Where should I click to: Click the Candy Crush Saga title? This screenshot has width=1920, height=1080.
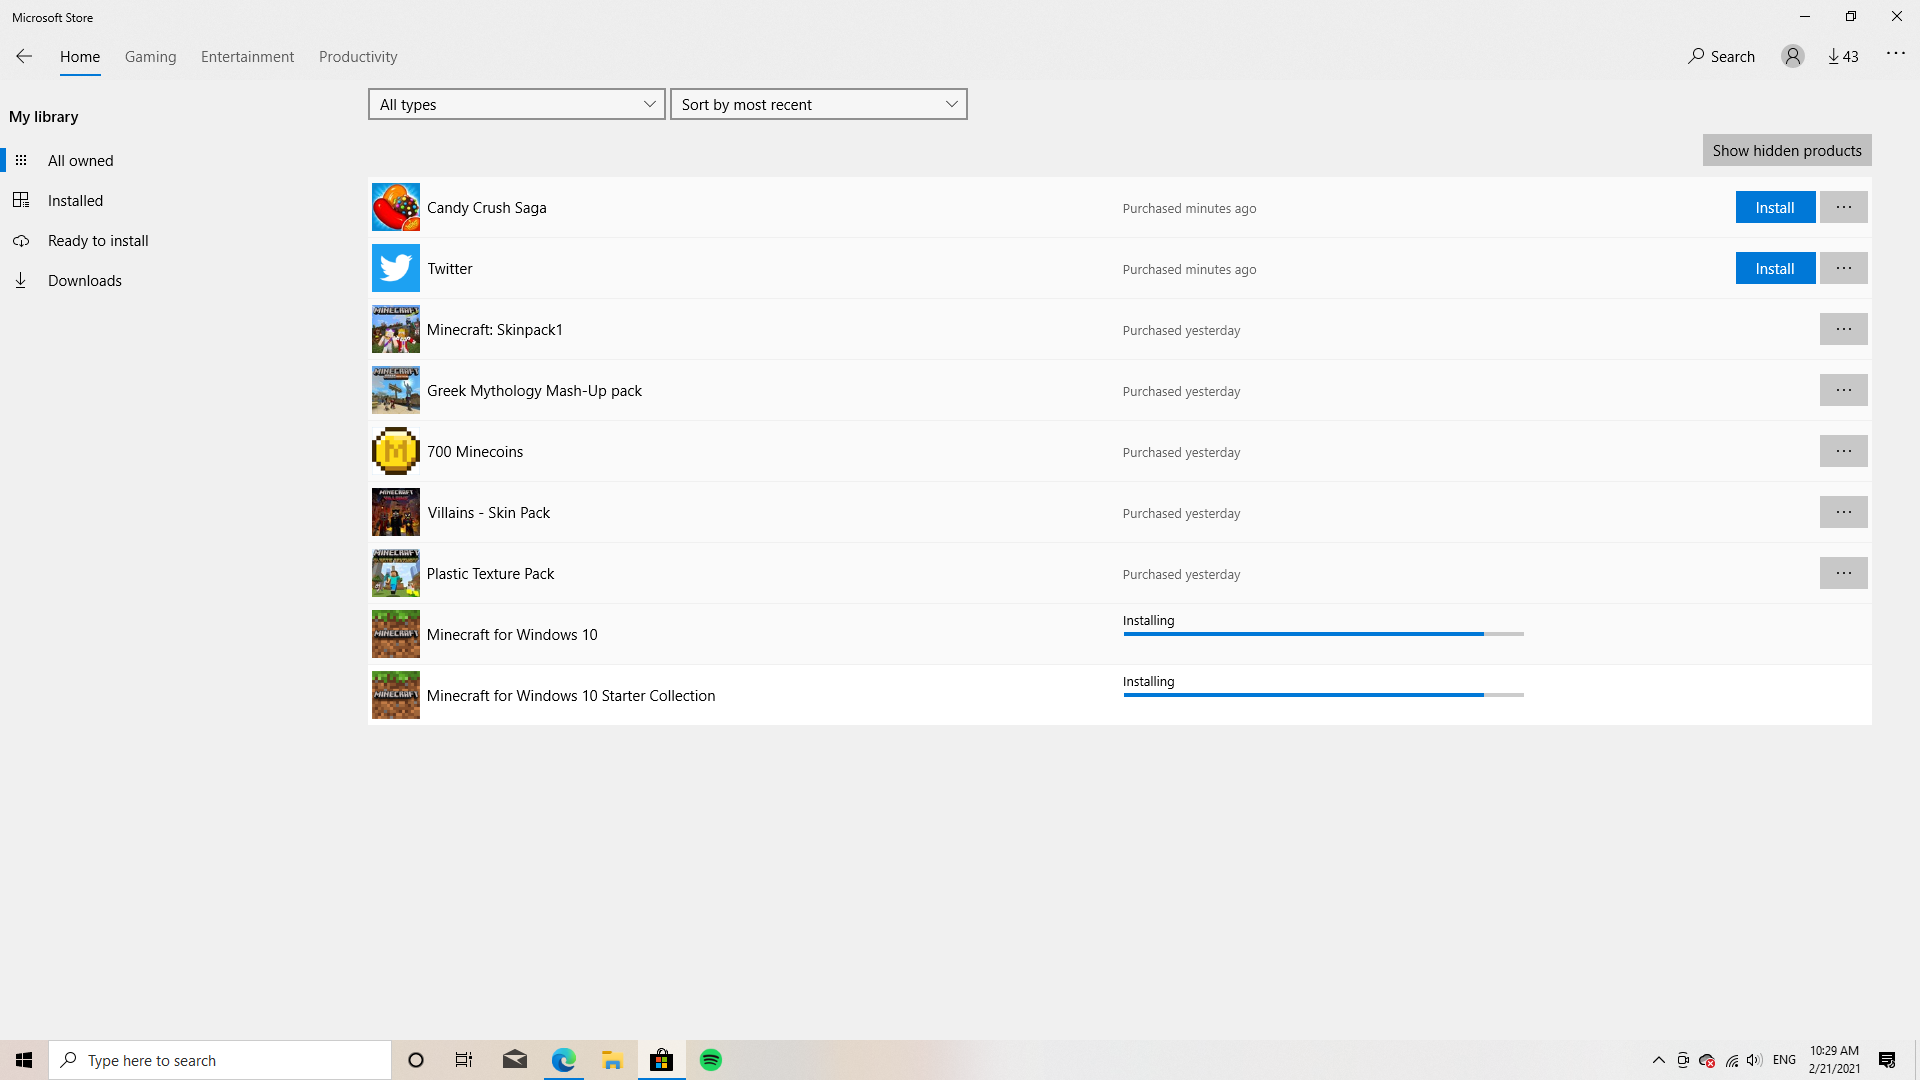(487, 208)
